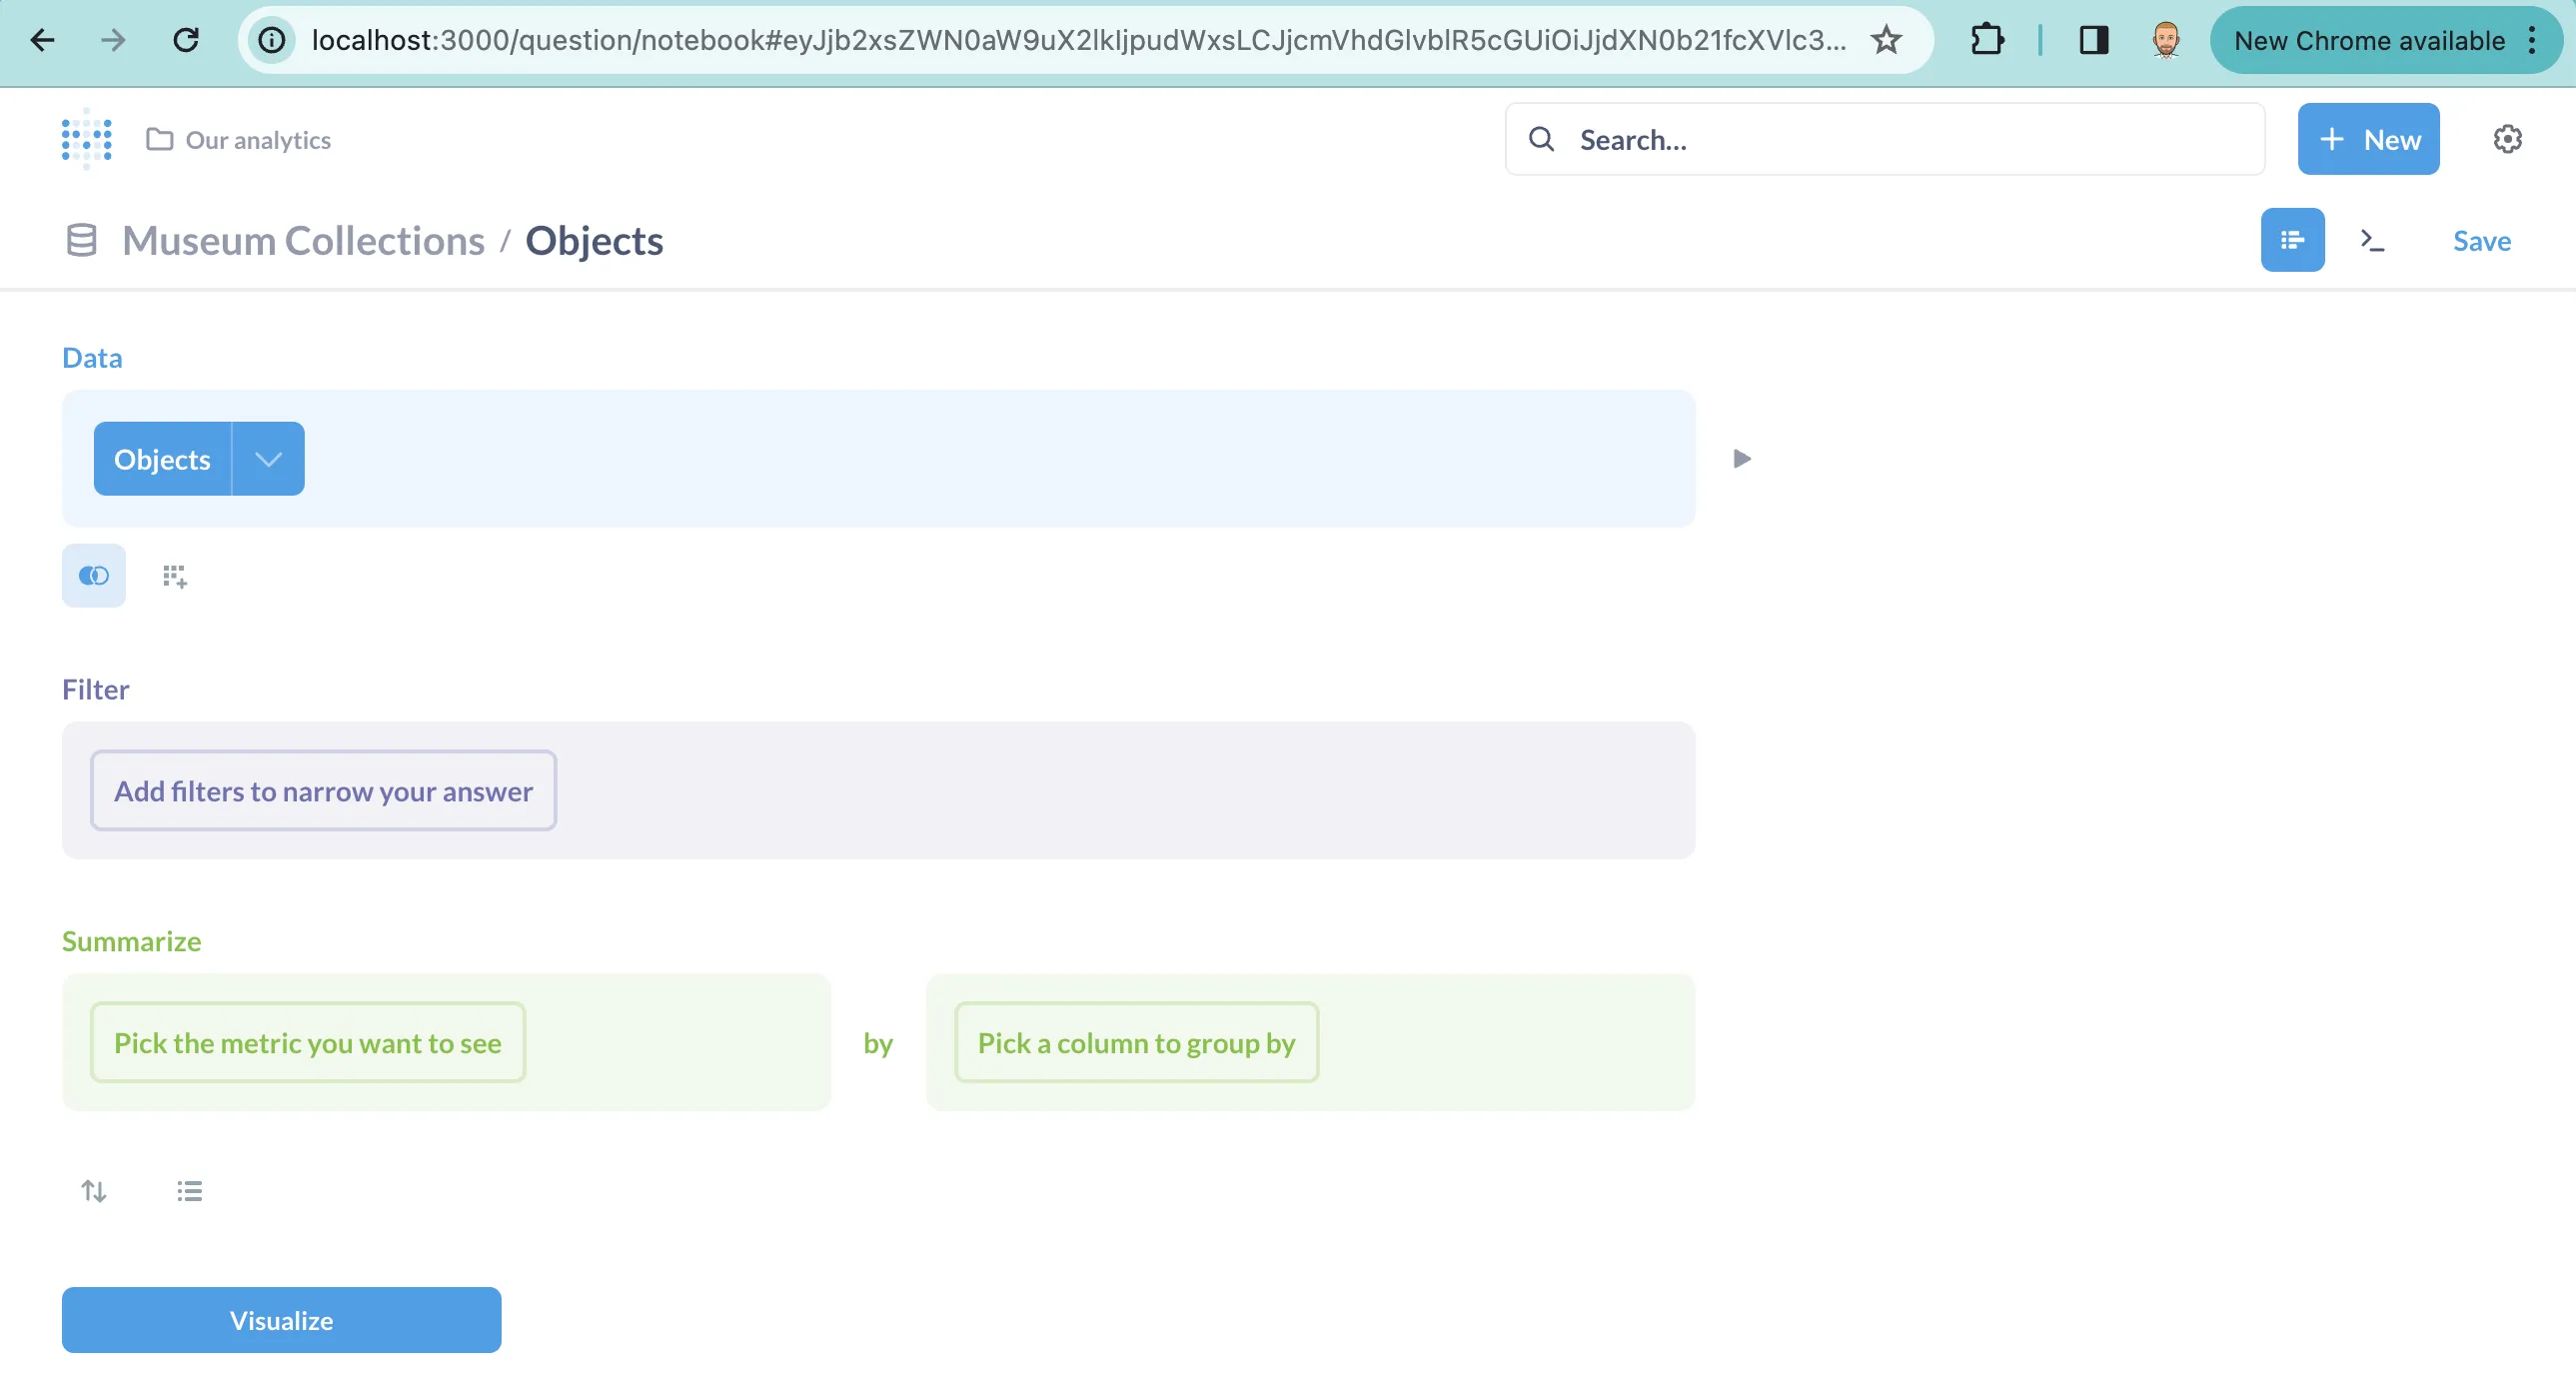Click the sort icon under Summarize
This screenshot has height=1387, width=2576.
tap(94, 1190)
